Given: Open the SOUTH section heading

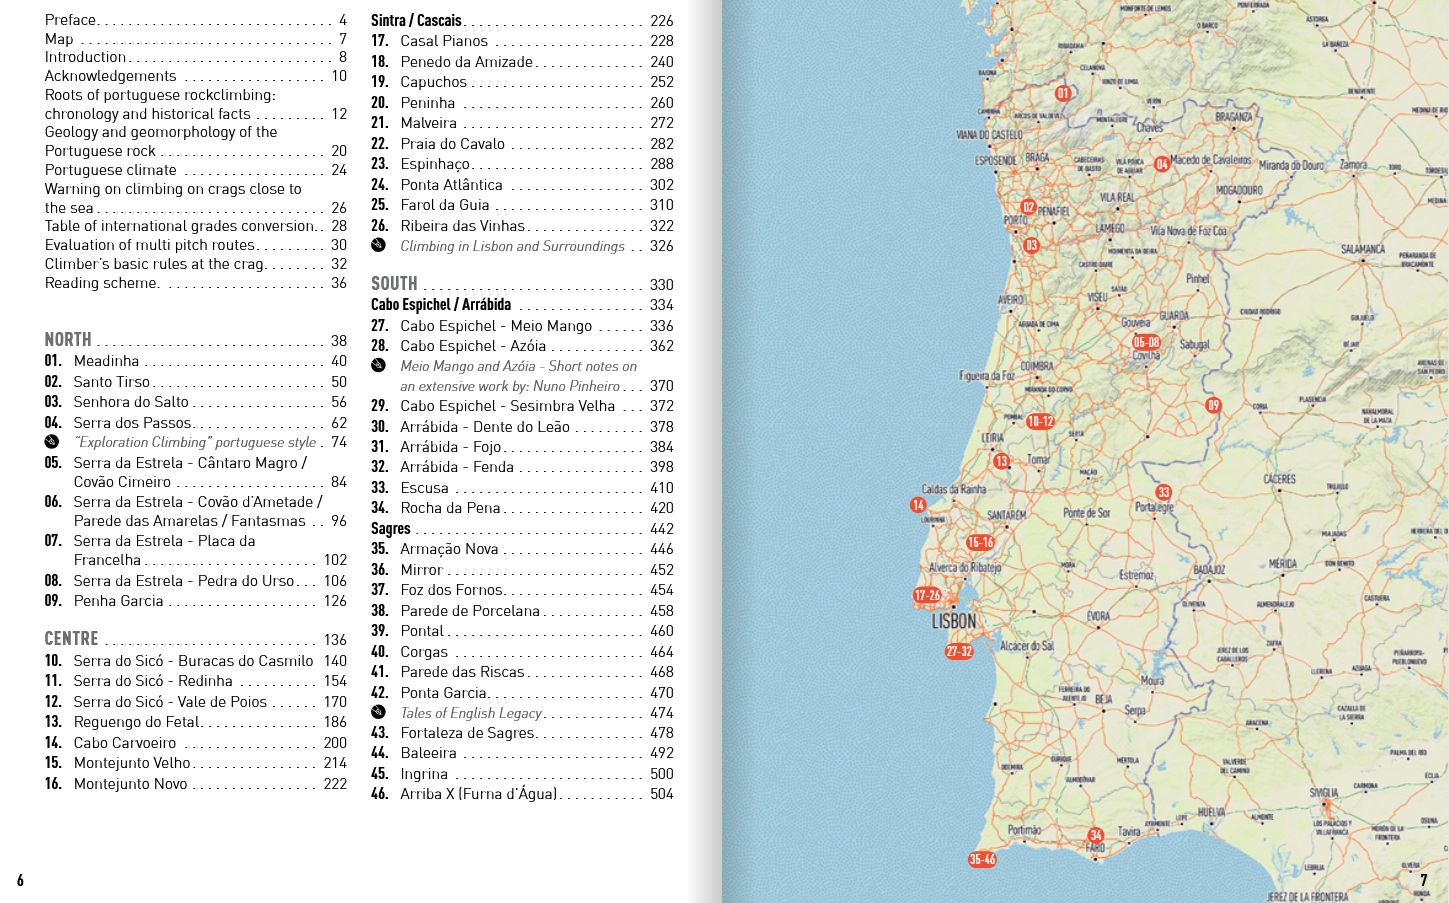Looking at the screenshot, I should point(394,284).
